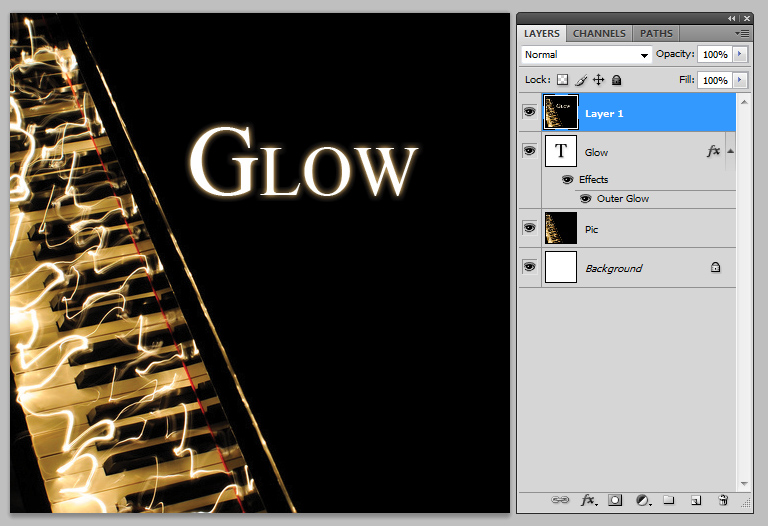Click the Fill percentage field
768x526 pixels.
pyautogui.click(x=714, y=80)
